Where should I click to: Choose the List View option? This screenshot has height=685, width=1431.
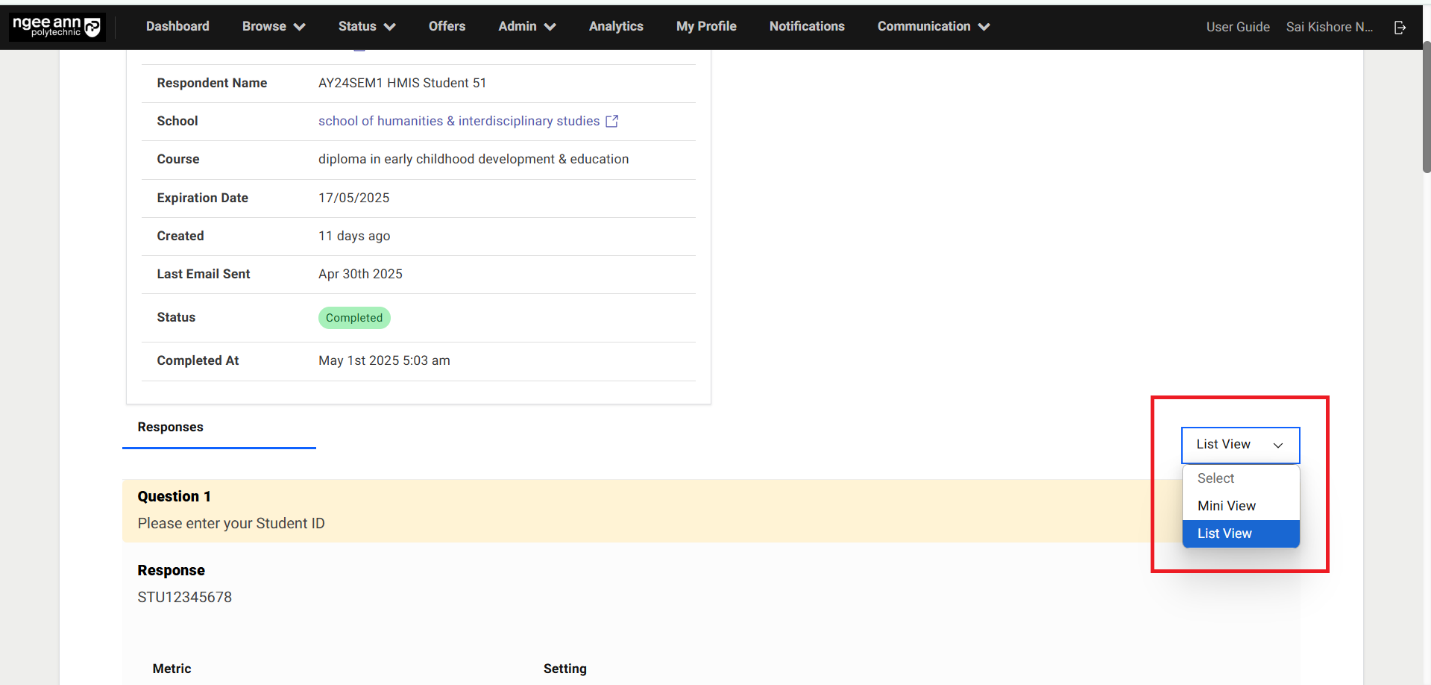[x=1224, y=533]
